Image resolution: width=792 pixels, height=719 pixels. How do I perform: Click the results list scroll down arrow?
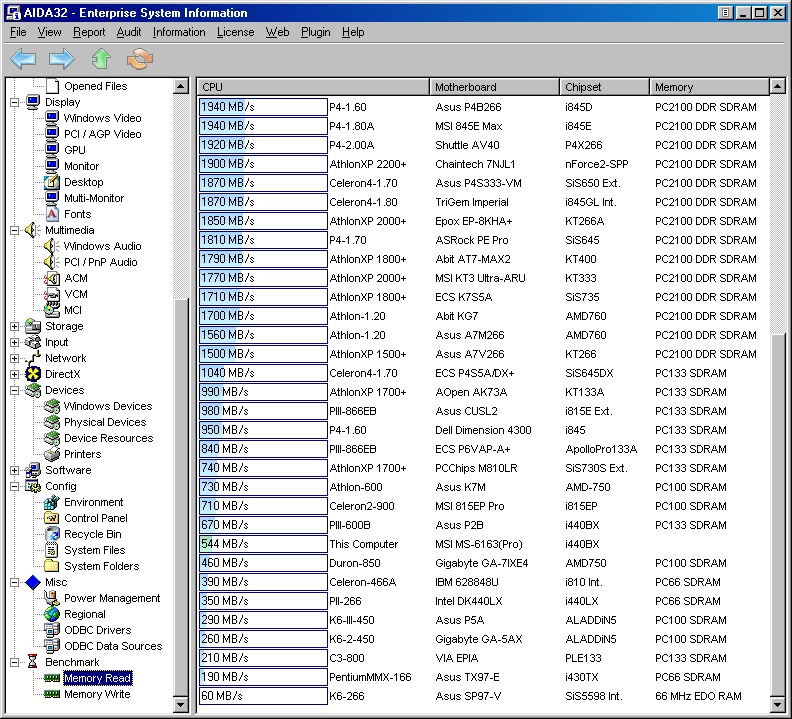pyautogui.click(x=777, y=707)
